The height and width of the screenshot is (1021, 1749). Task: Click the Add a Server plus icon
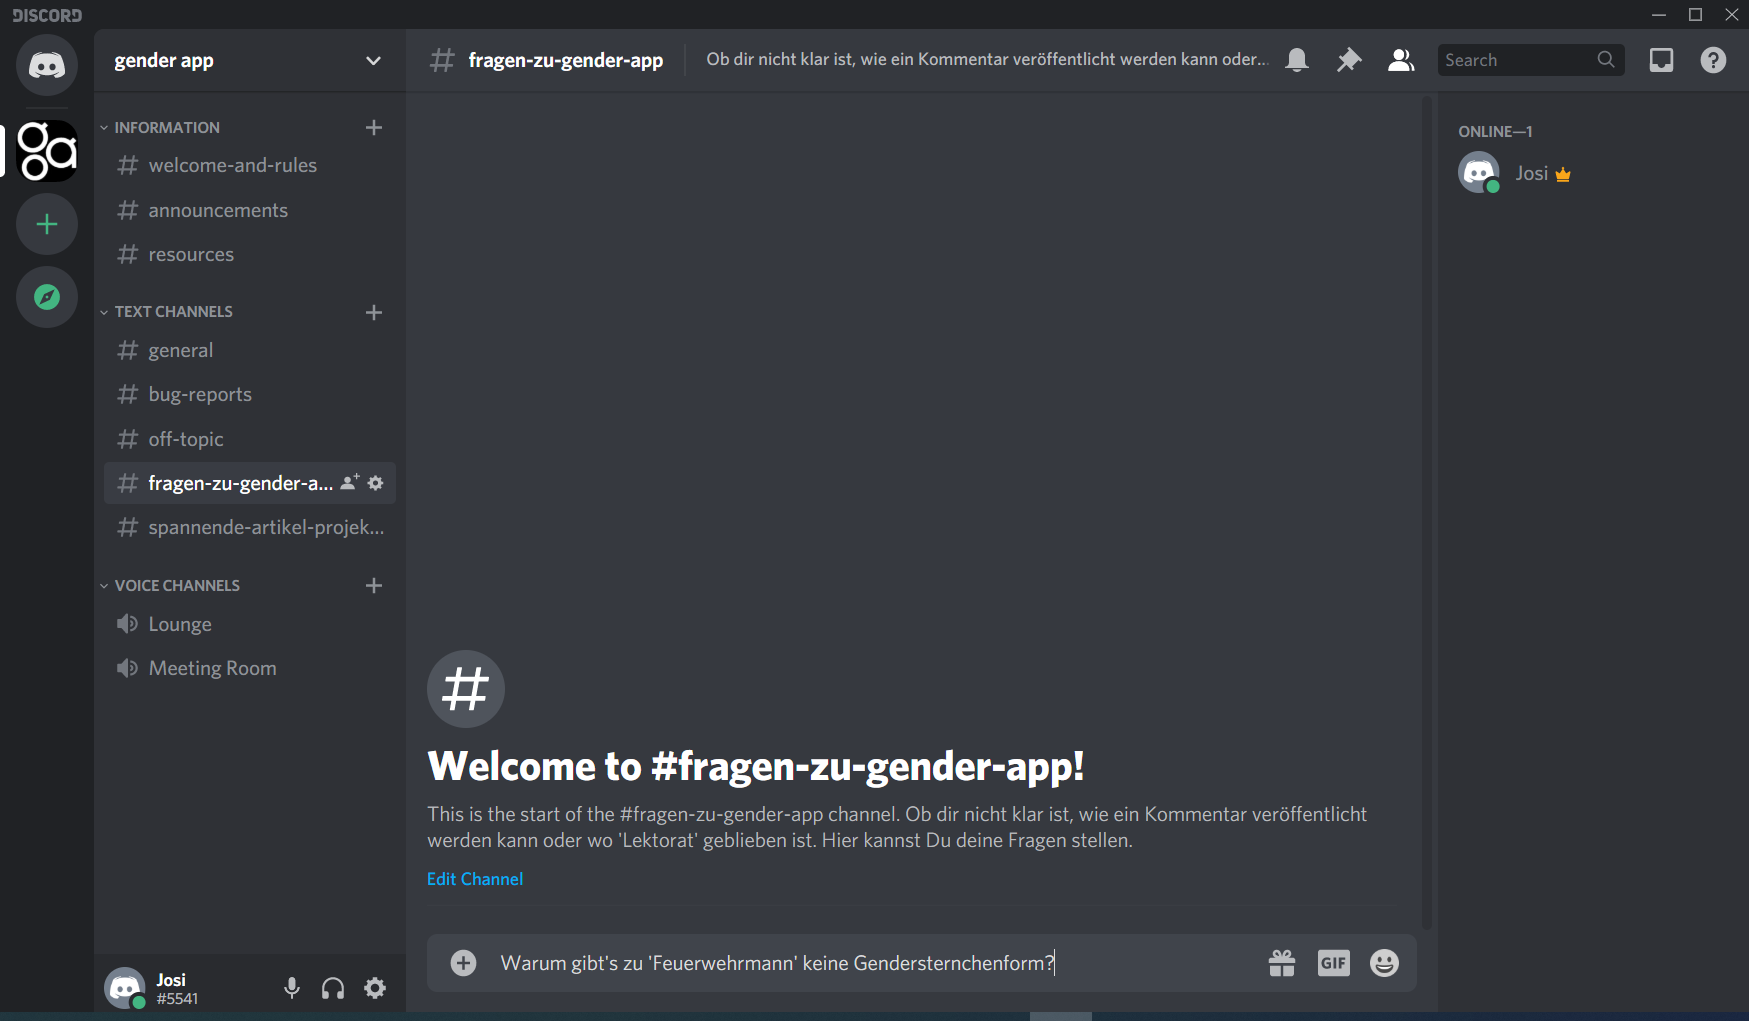(x=46, y=224)
